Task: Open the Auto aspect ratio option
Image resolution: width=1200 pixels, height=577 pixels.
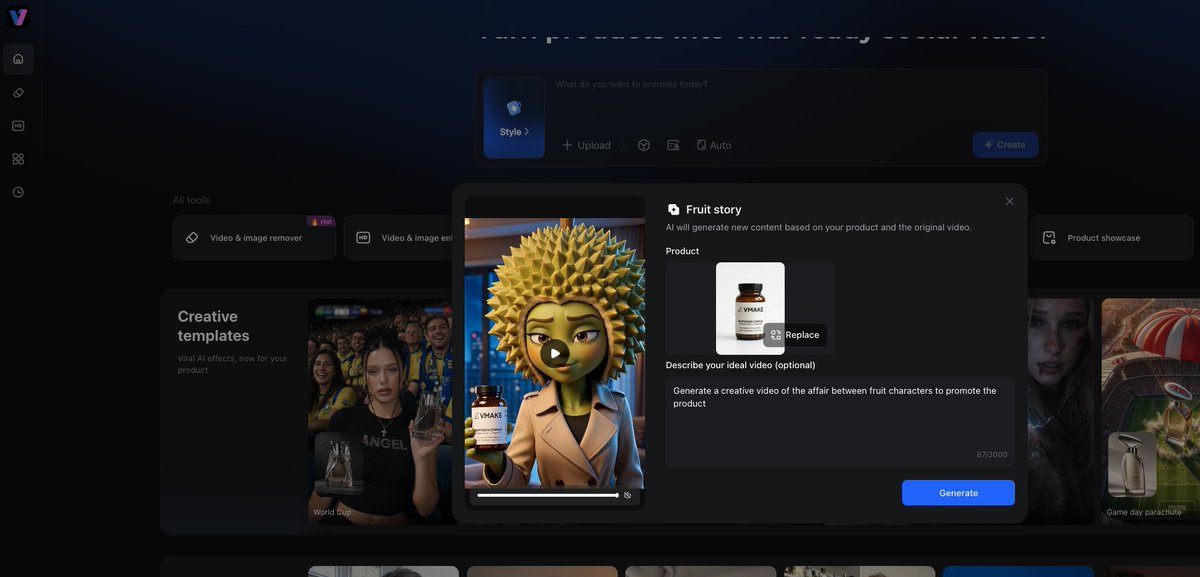Action: (714, 145)
